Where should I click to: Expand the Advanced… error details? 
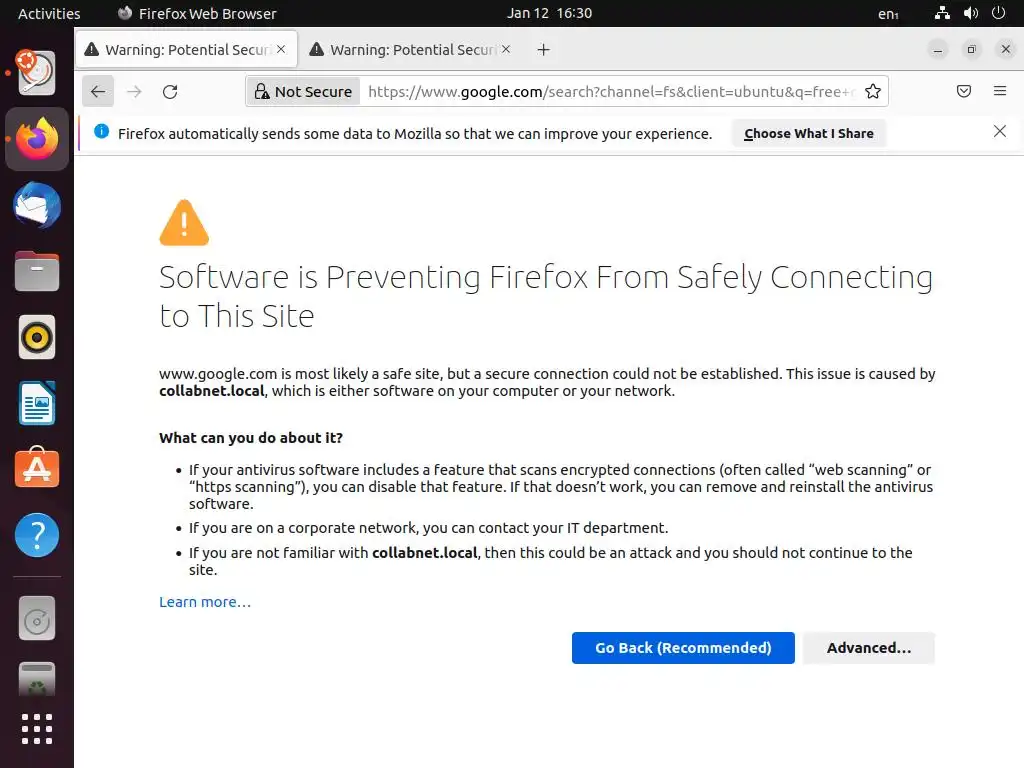[868, 648]
